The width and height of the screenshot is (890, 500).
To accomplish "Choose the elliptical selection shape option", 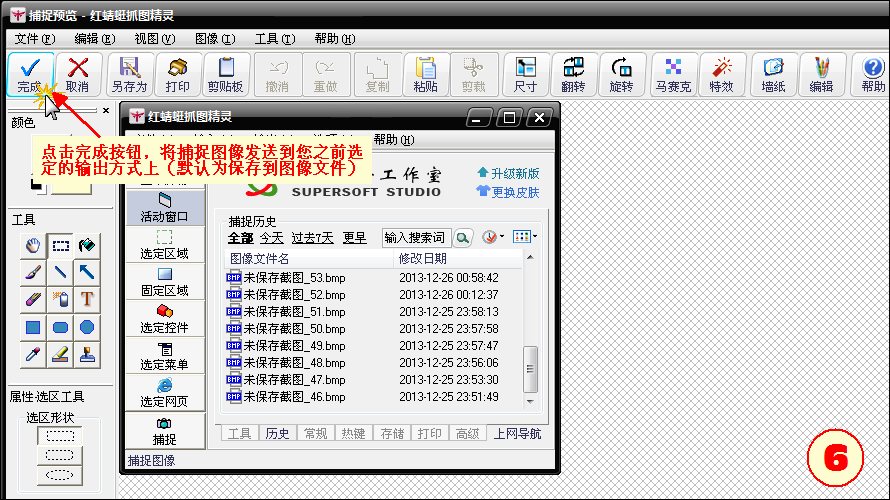I will click(60, 474).
